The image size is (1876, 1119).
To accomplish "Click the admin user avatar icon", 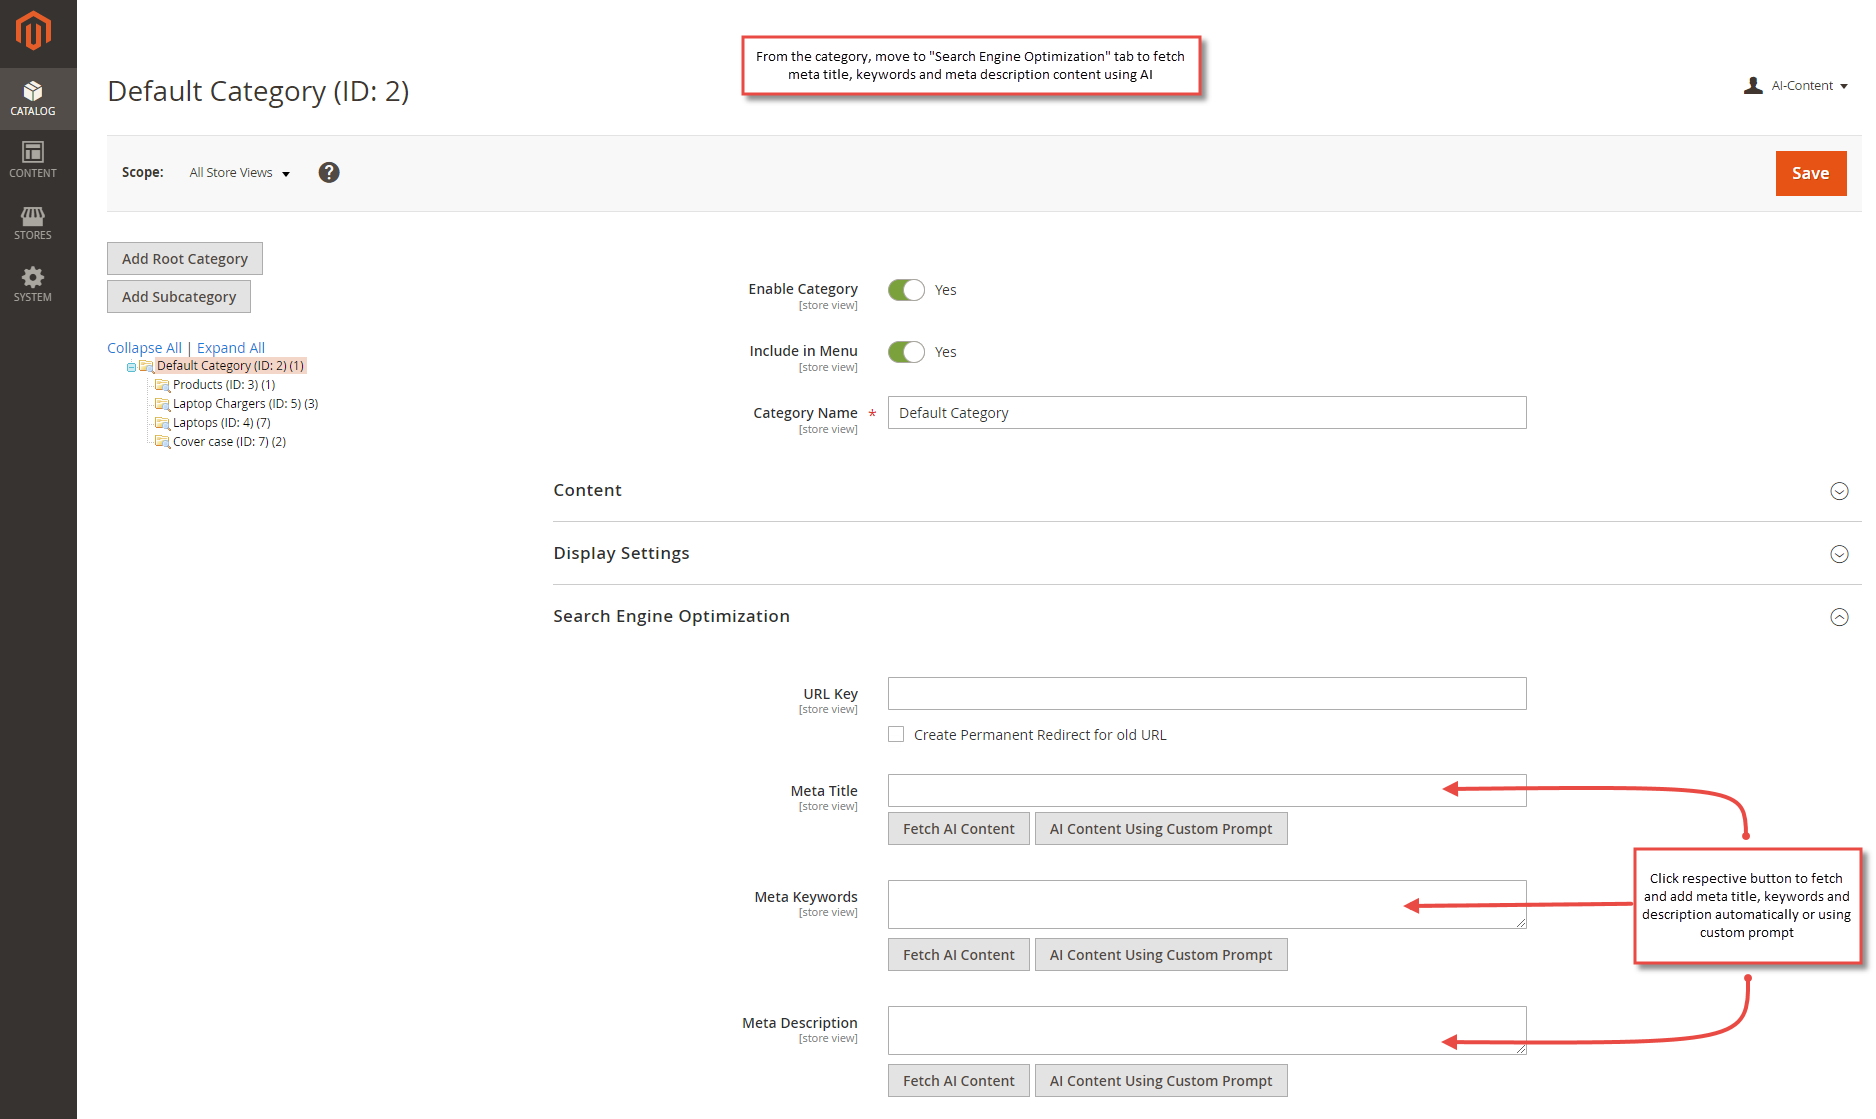I will point(1753,85).
